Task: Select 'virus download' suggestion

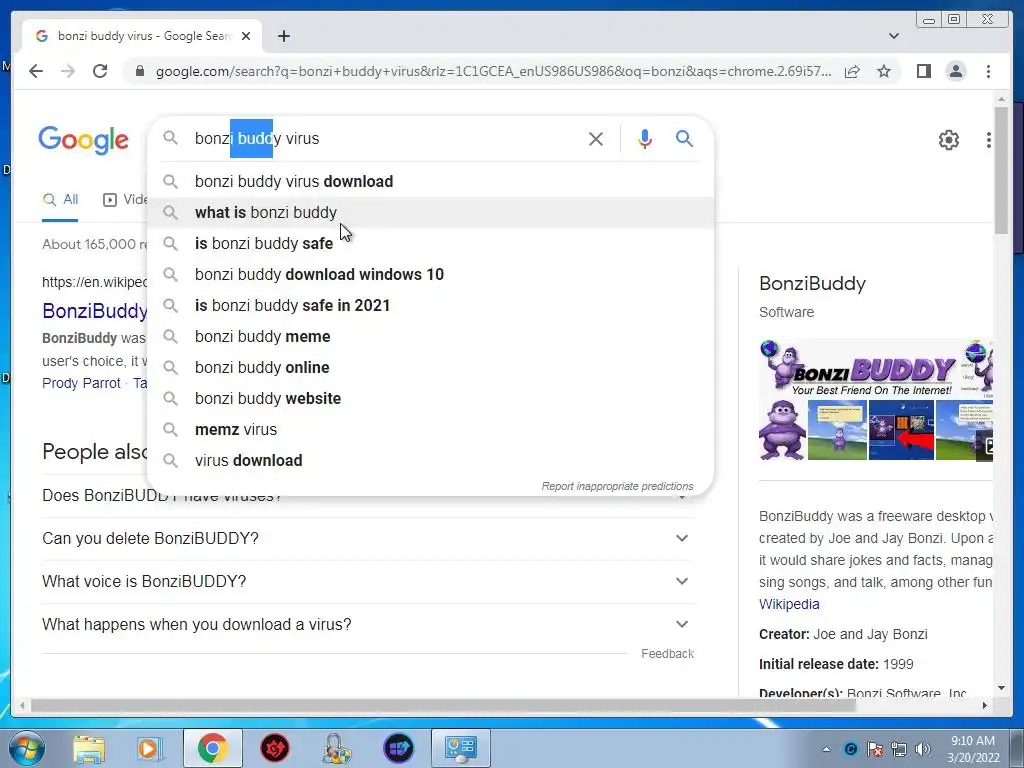Action: (431, 460)
